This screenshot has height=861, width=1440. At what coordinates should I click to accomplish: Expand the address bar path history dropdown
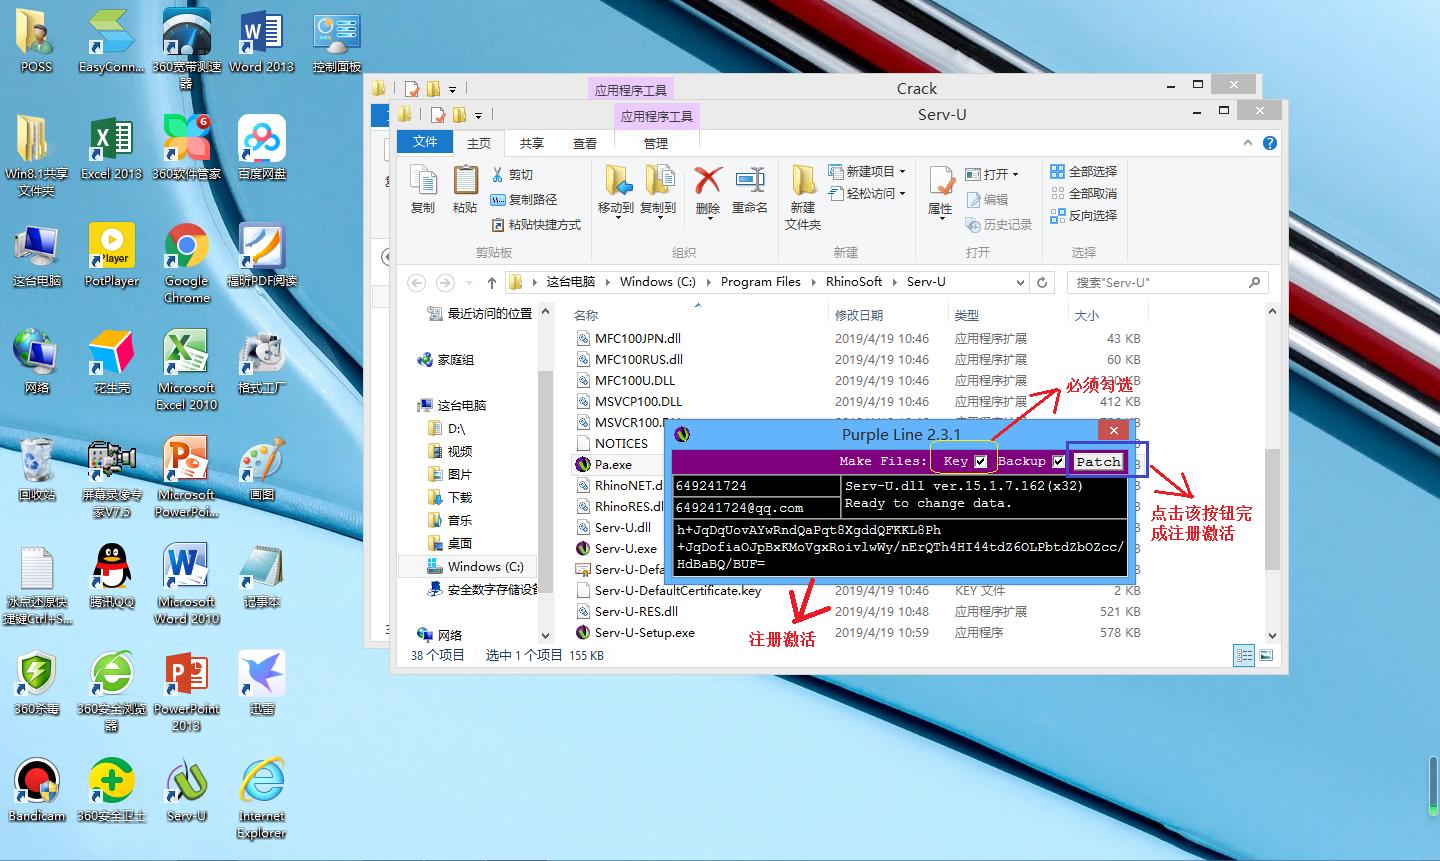coord(1020,282)
